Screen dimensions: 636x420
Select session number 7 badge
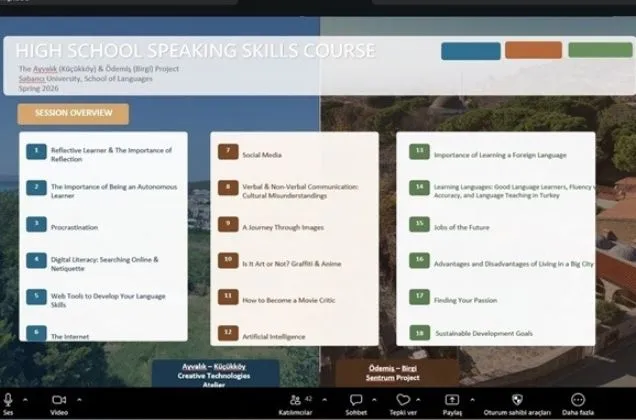point(228,151)
